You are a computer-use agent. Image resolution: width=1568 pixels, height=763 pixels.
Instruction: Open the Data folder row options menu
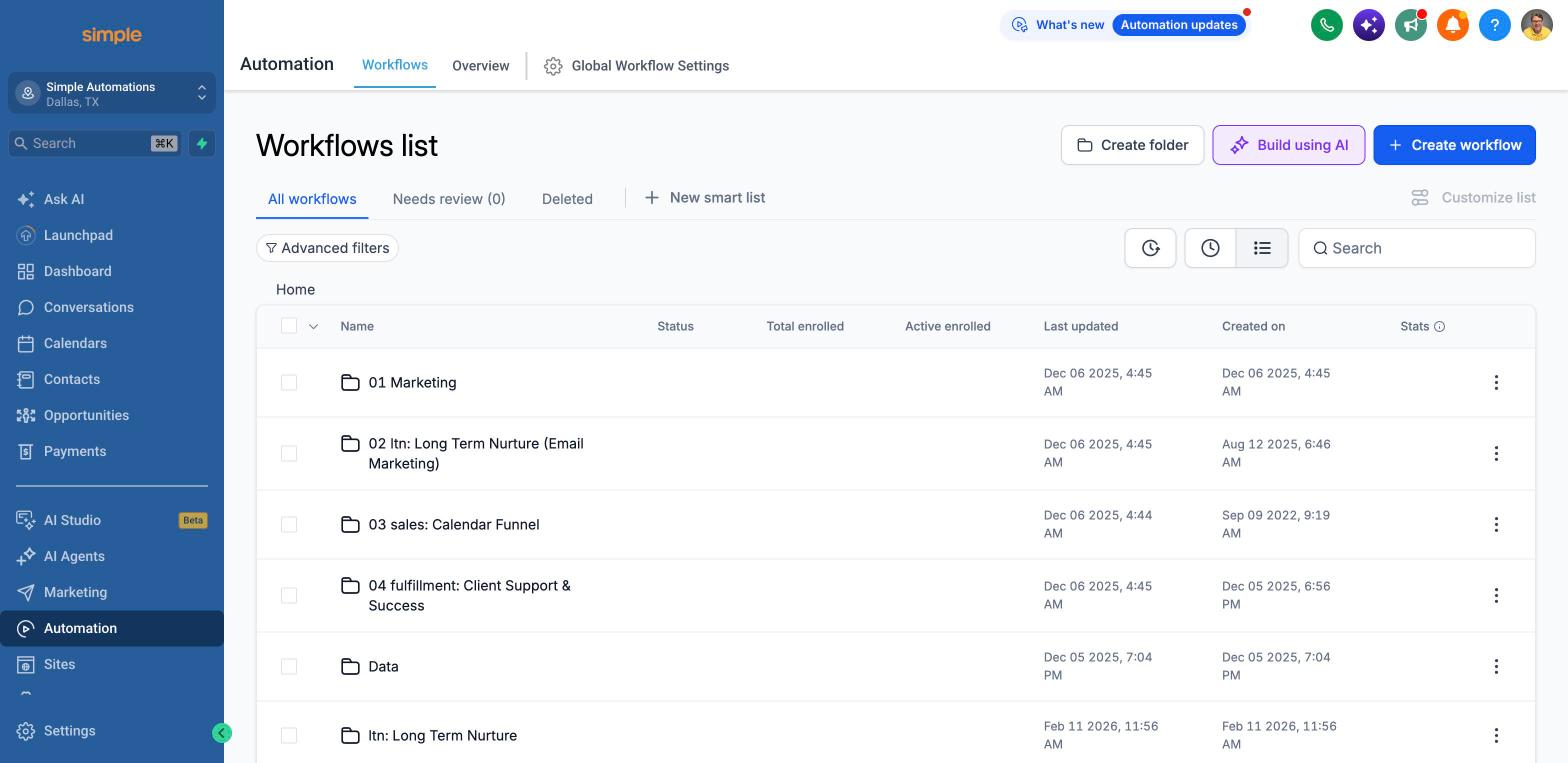coord(1496,666)
